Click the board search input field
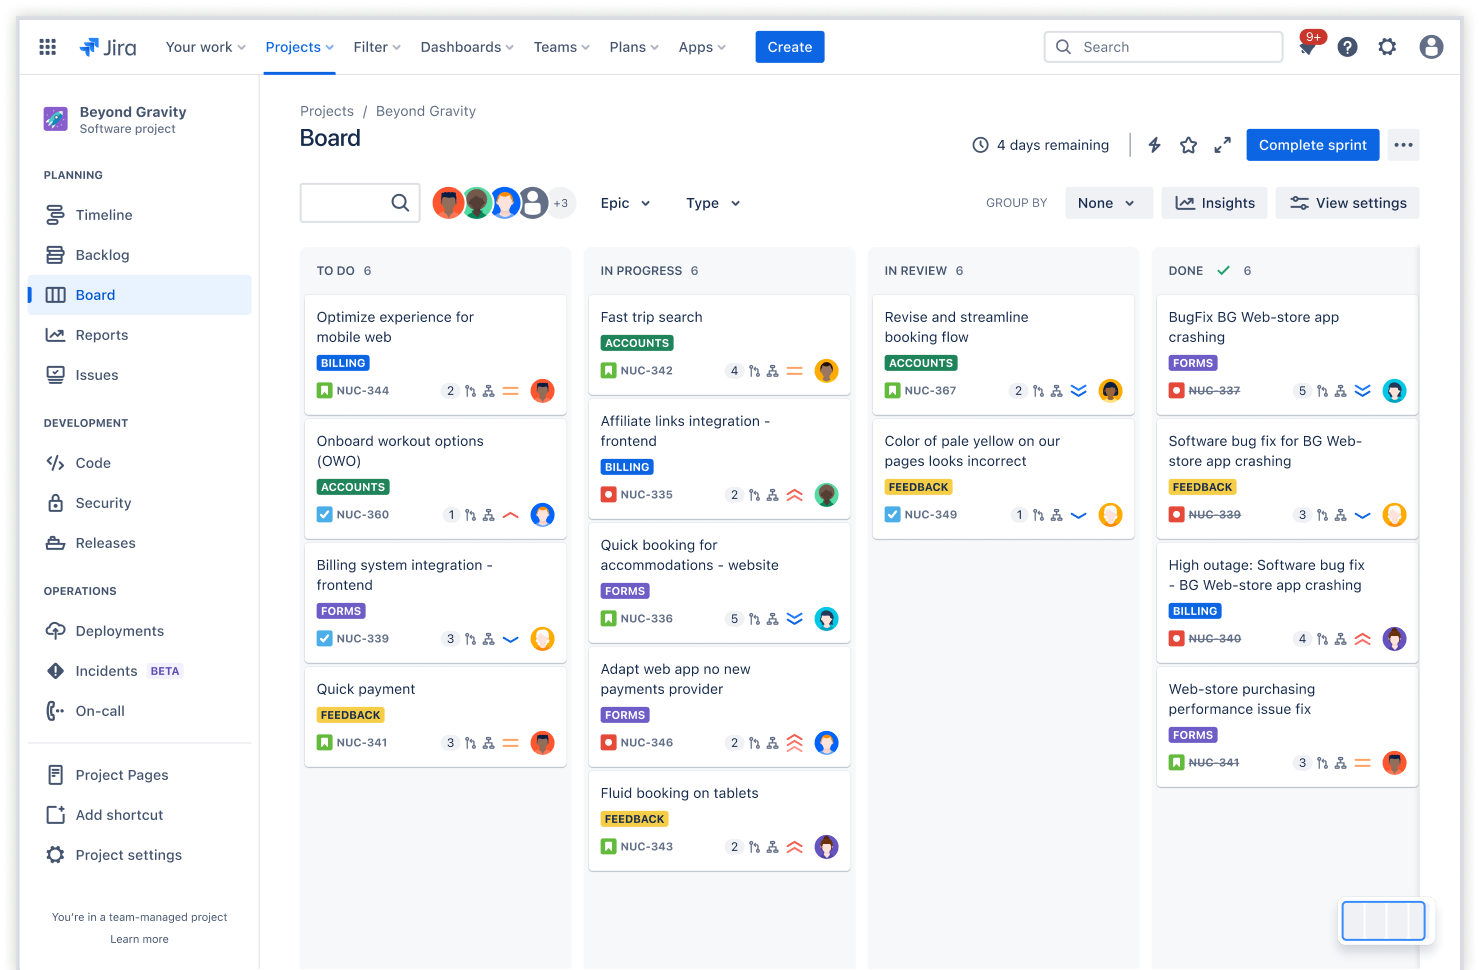 click(355, 203)
